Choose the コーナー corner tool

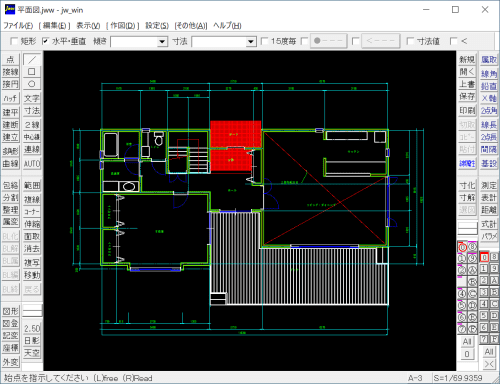pyautogui.click(x=32, y=212)
